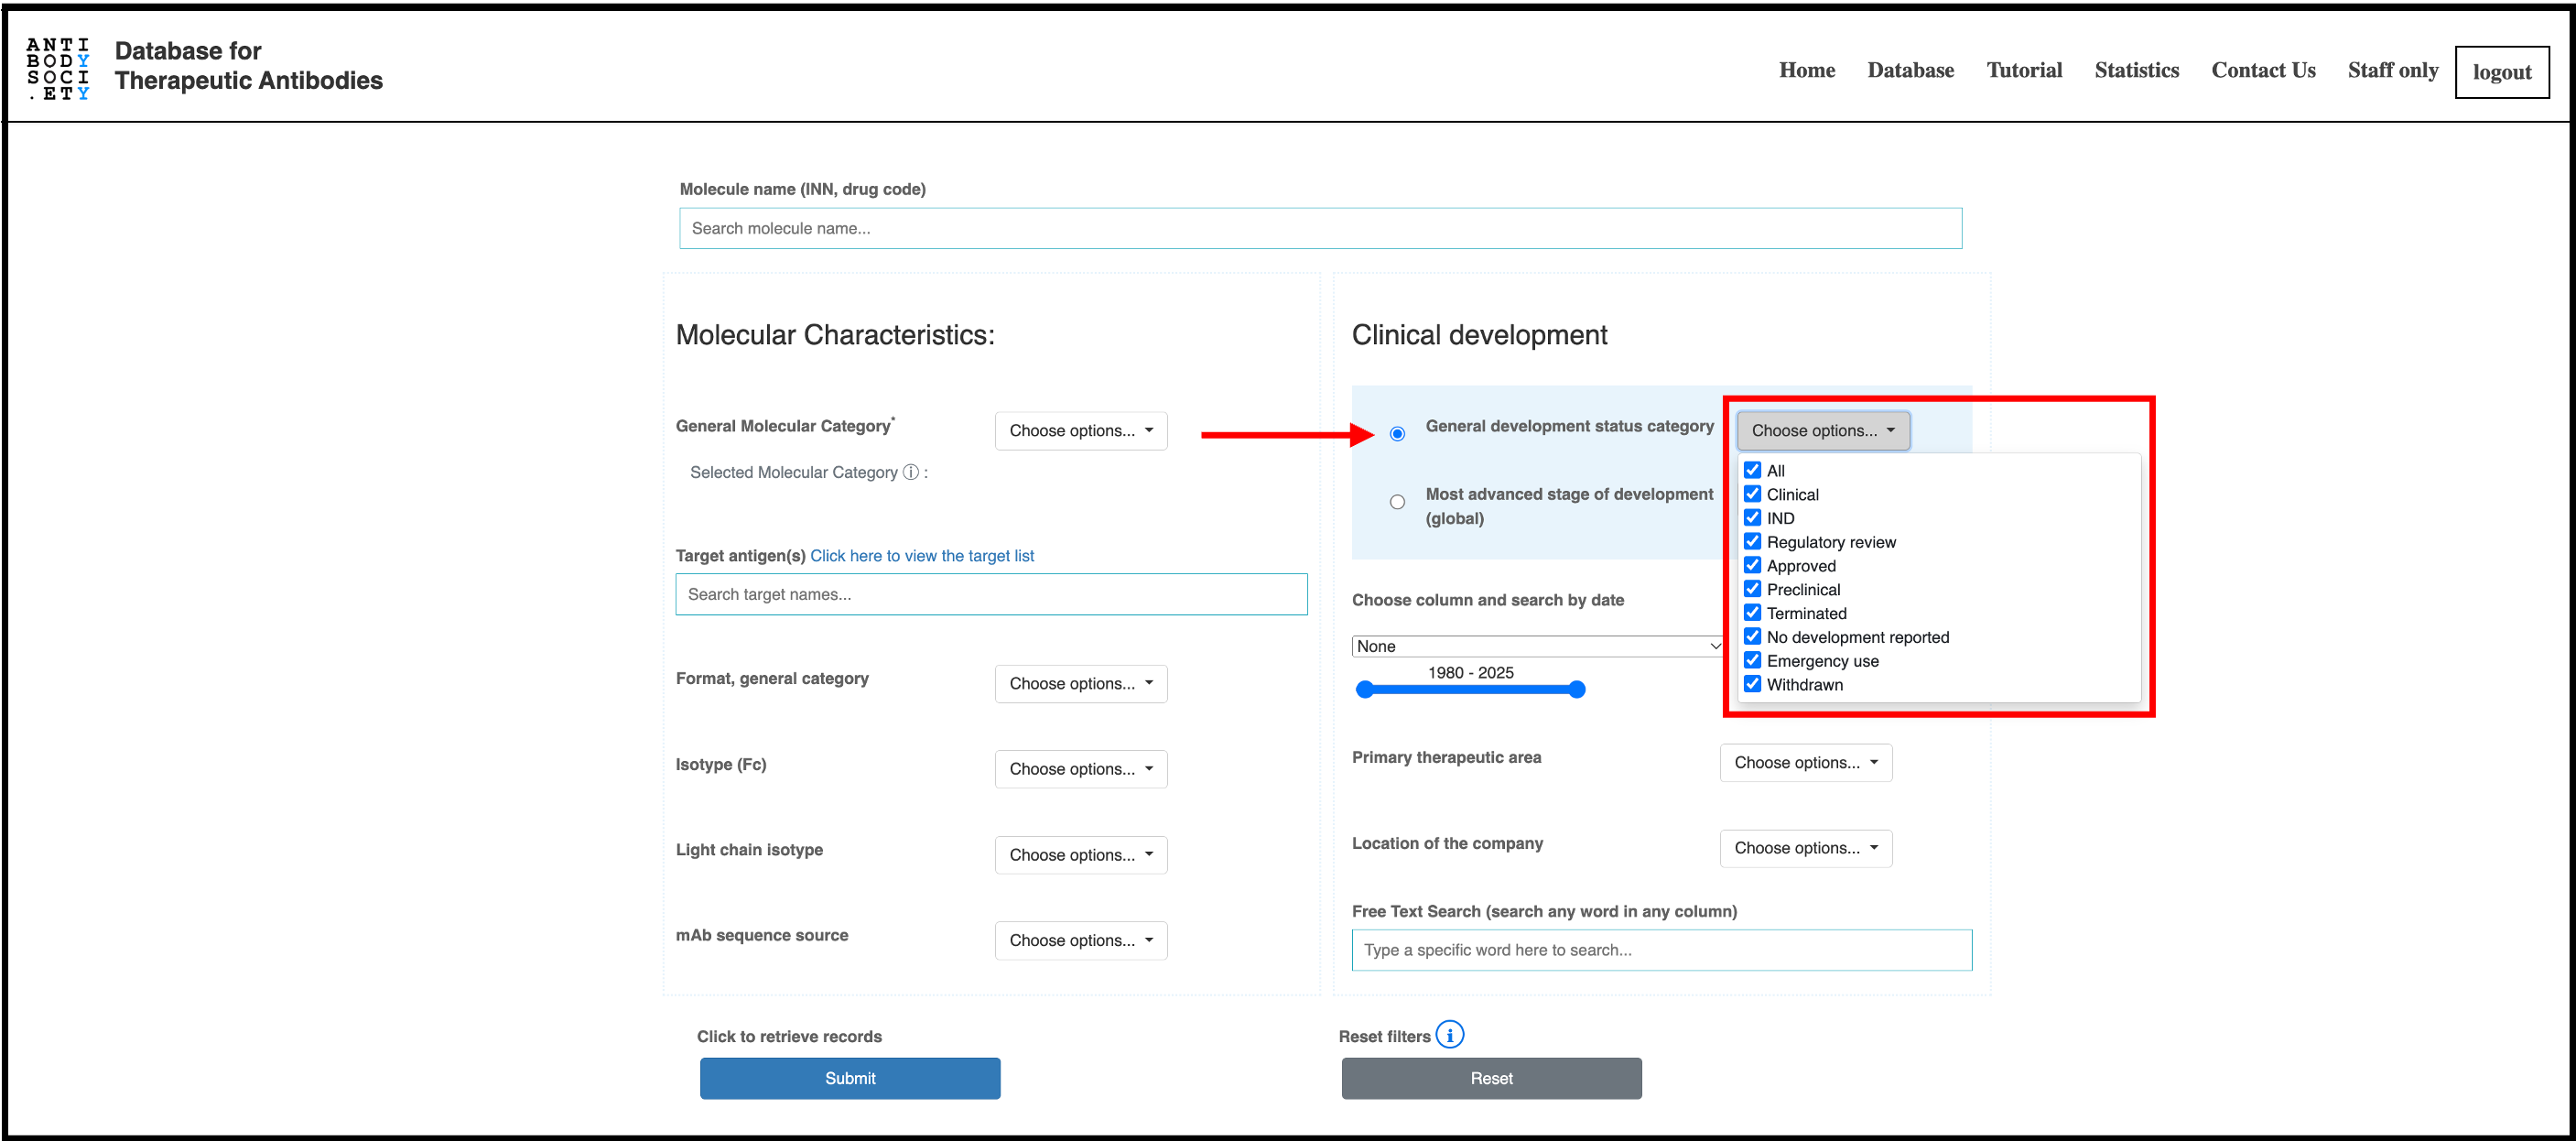Open the Statistics page

coord(2136,70)
